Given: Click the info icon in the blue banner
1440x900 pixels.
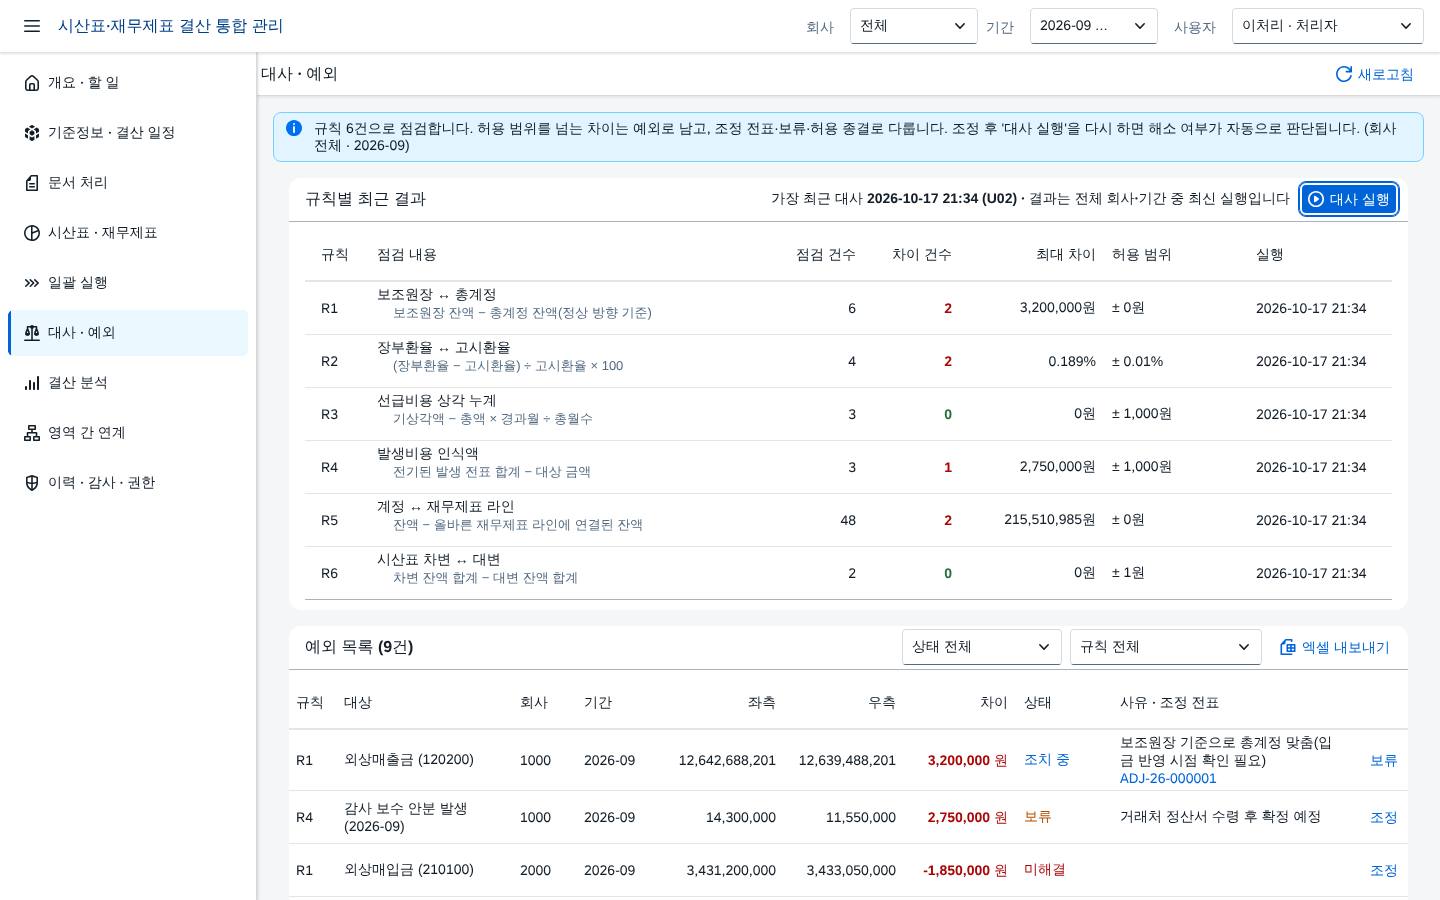Looking at the screenshot, I should tap(294, 128).
